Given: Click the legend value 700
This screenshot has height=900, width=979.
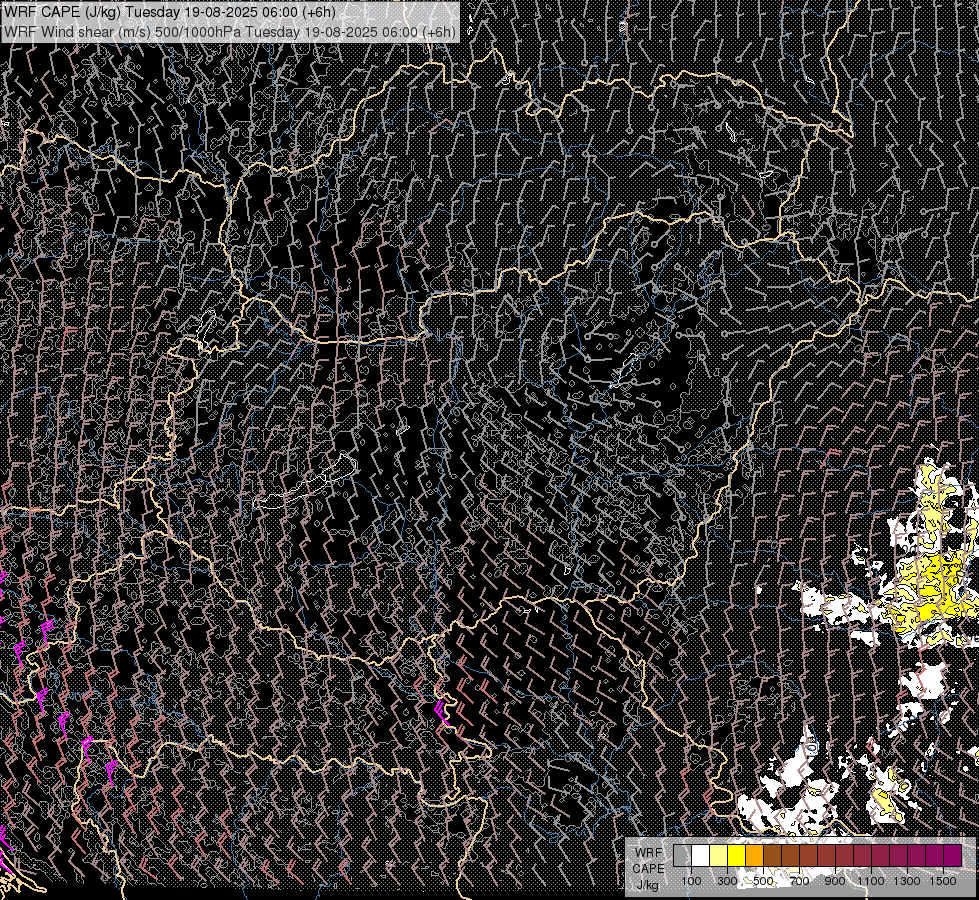Looking at the screenshot, I should point(799,881).
